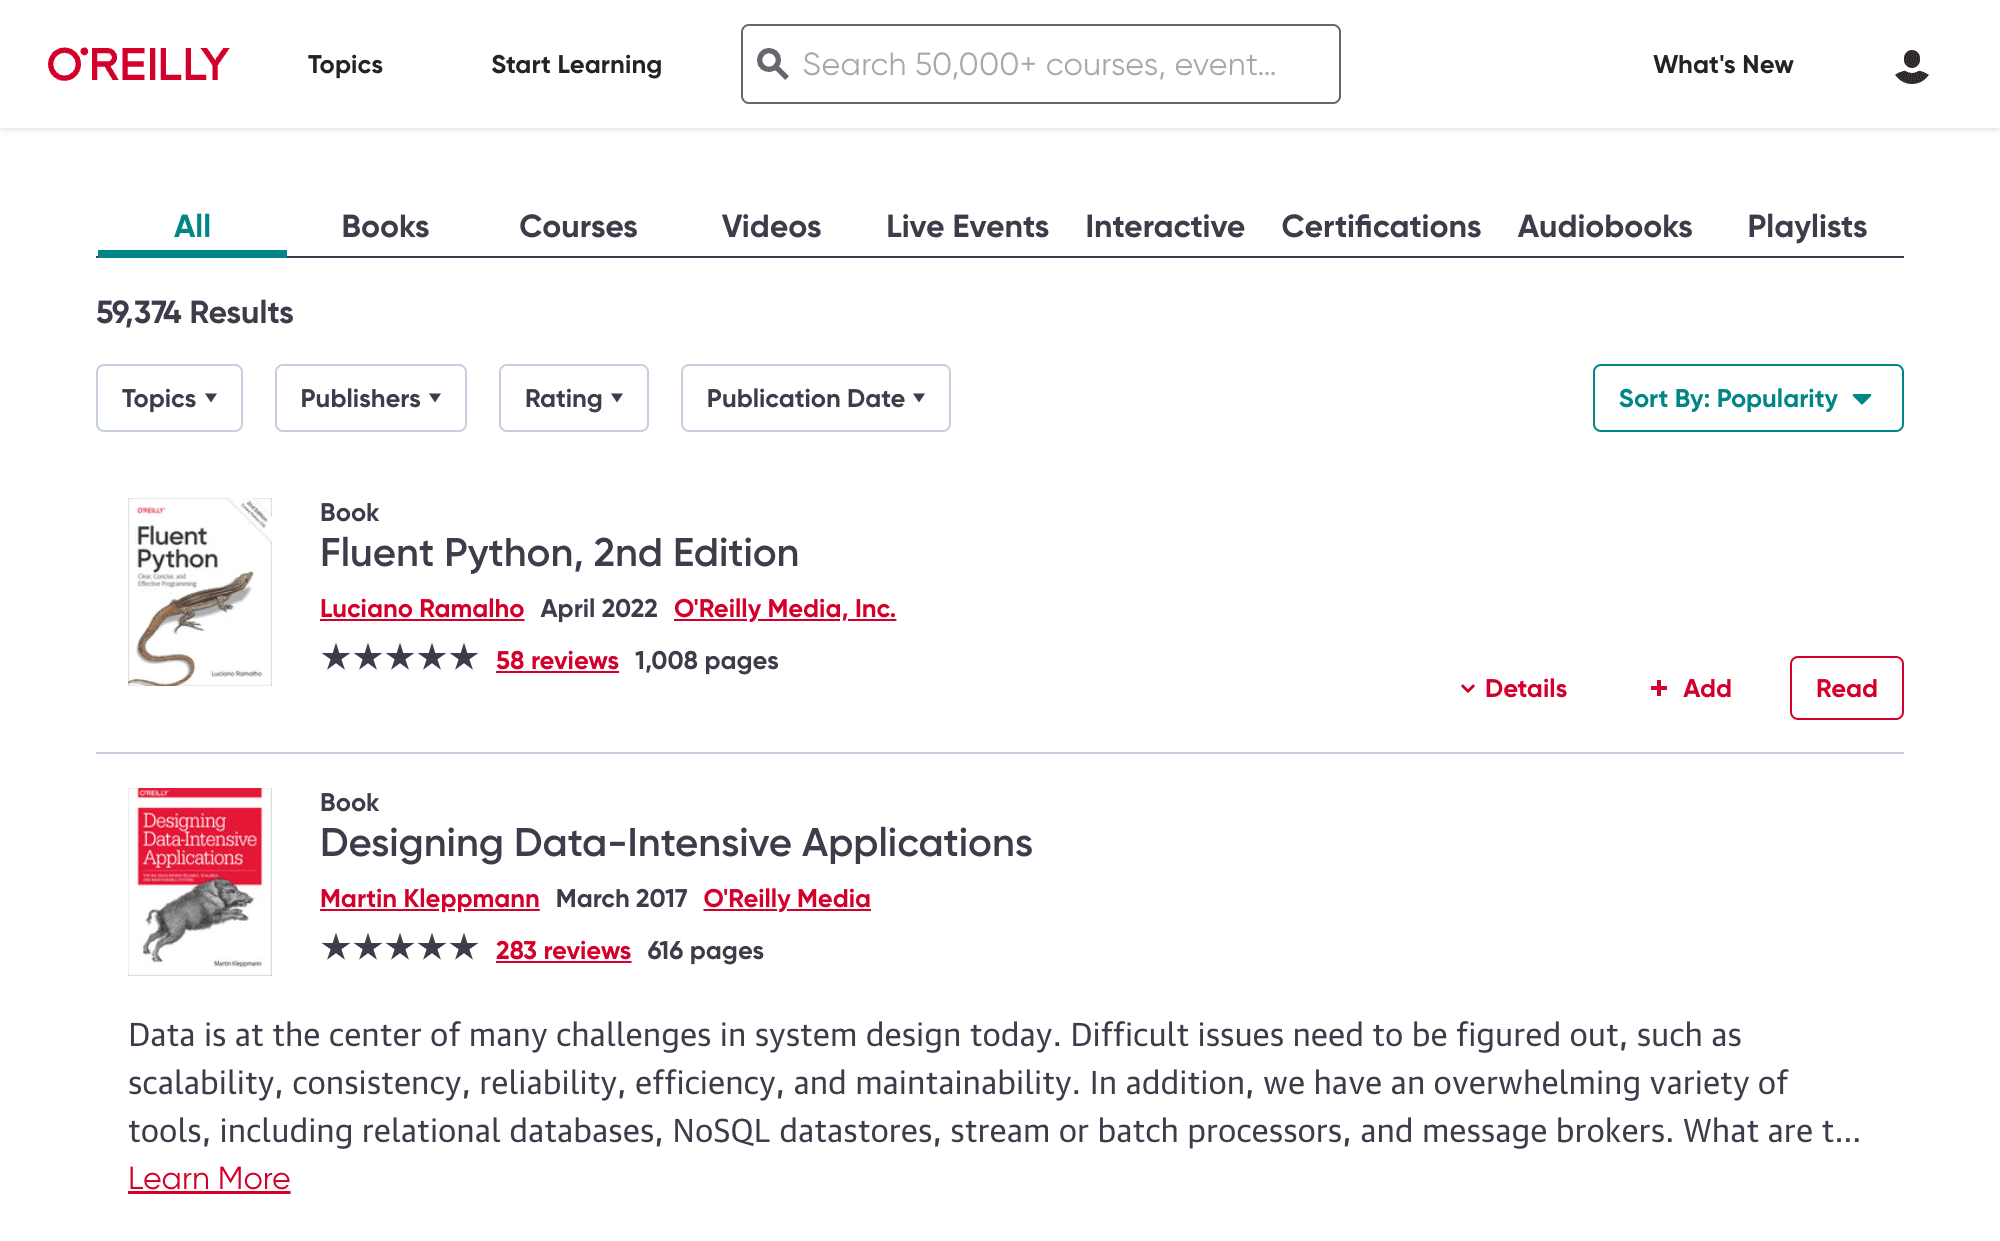The width and height of the screenshot is (2000, 1241).
Task: Open the Certifications tab
Action: 1381,227
